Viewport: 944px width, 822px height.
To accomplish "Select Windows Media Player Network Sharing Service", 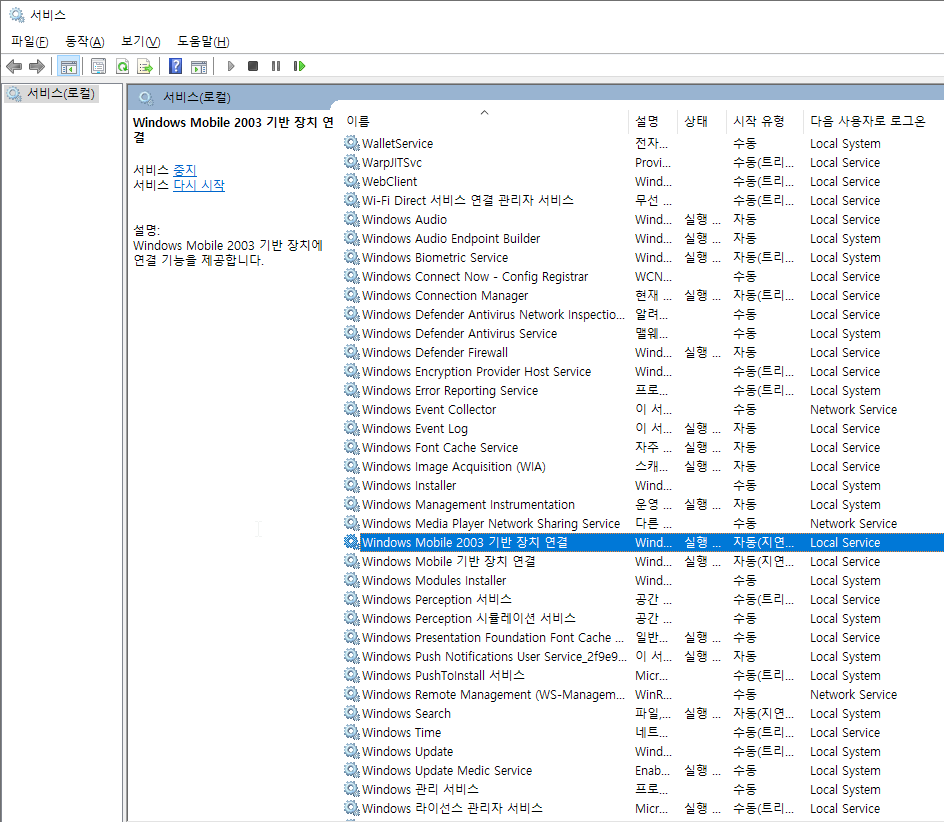I will [491, 523].
